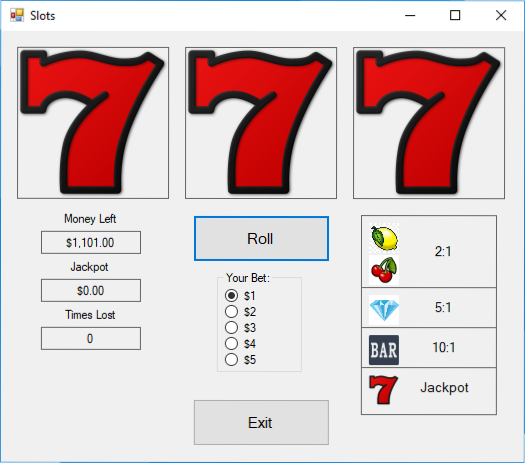Select the $1 bet option
This screenshot has height=463, width=525.
click(x=231, y=296)
